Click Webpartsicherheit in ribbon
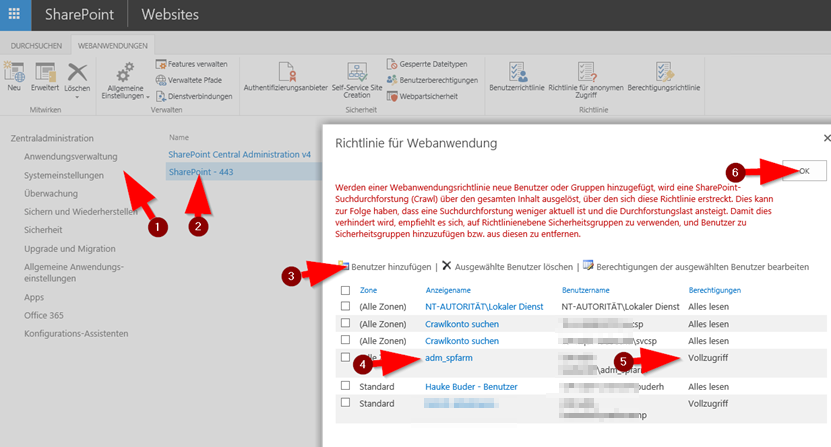 pos(422,97)
